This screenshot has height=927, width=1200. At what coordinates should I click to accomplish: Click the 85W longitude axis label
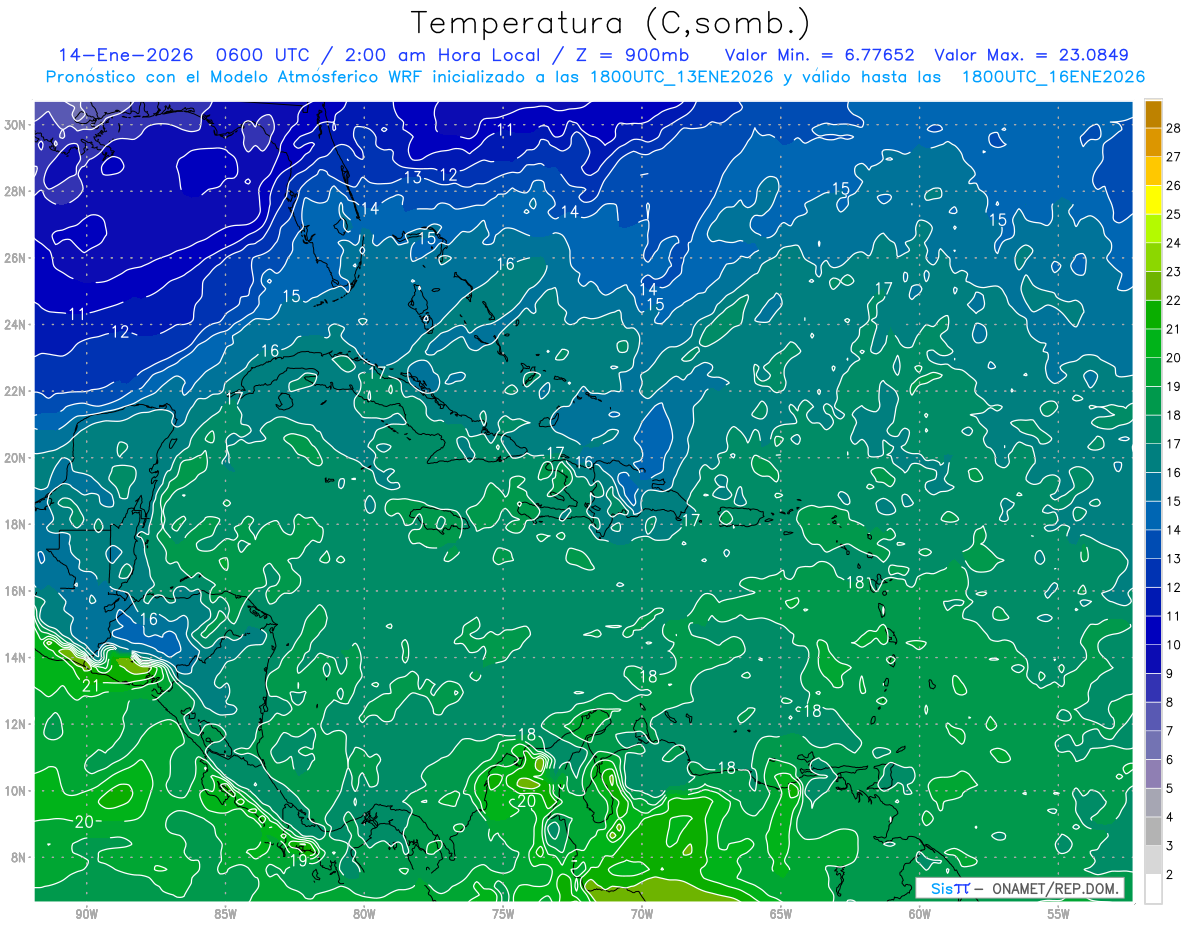(x=225, y=914)
